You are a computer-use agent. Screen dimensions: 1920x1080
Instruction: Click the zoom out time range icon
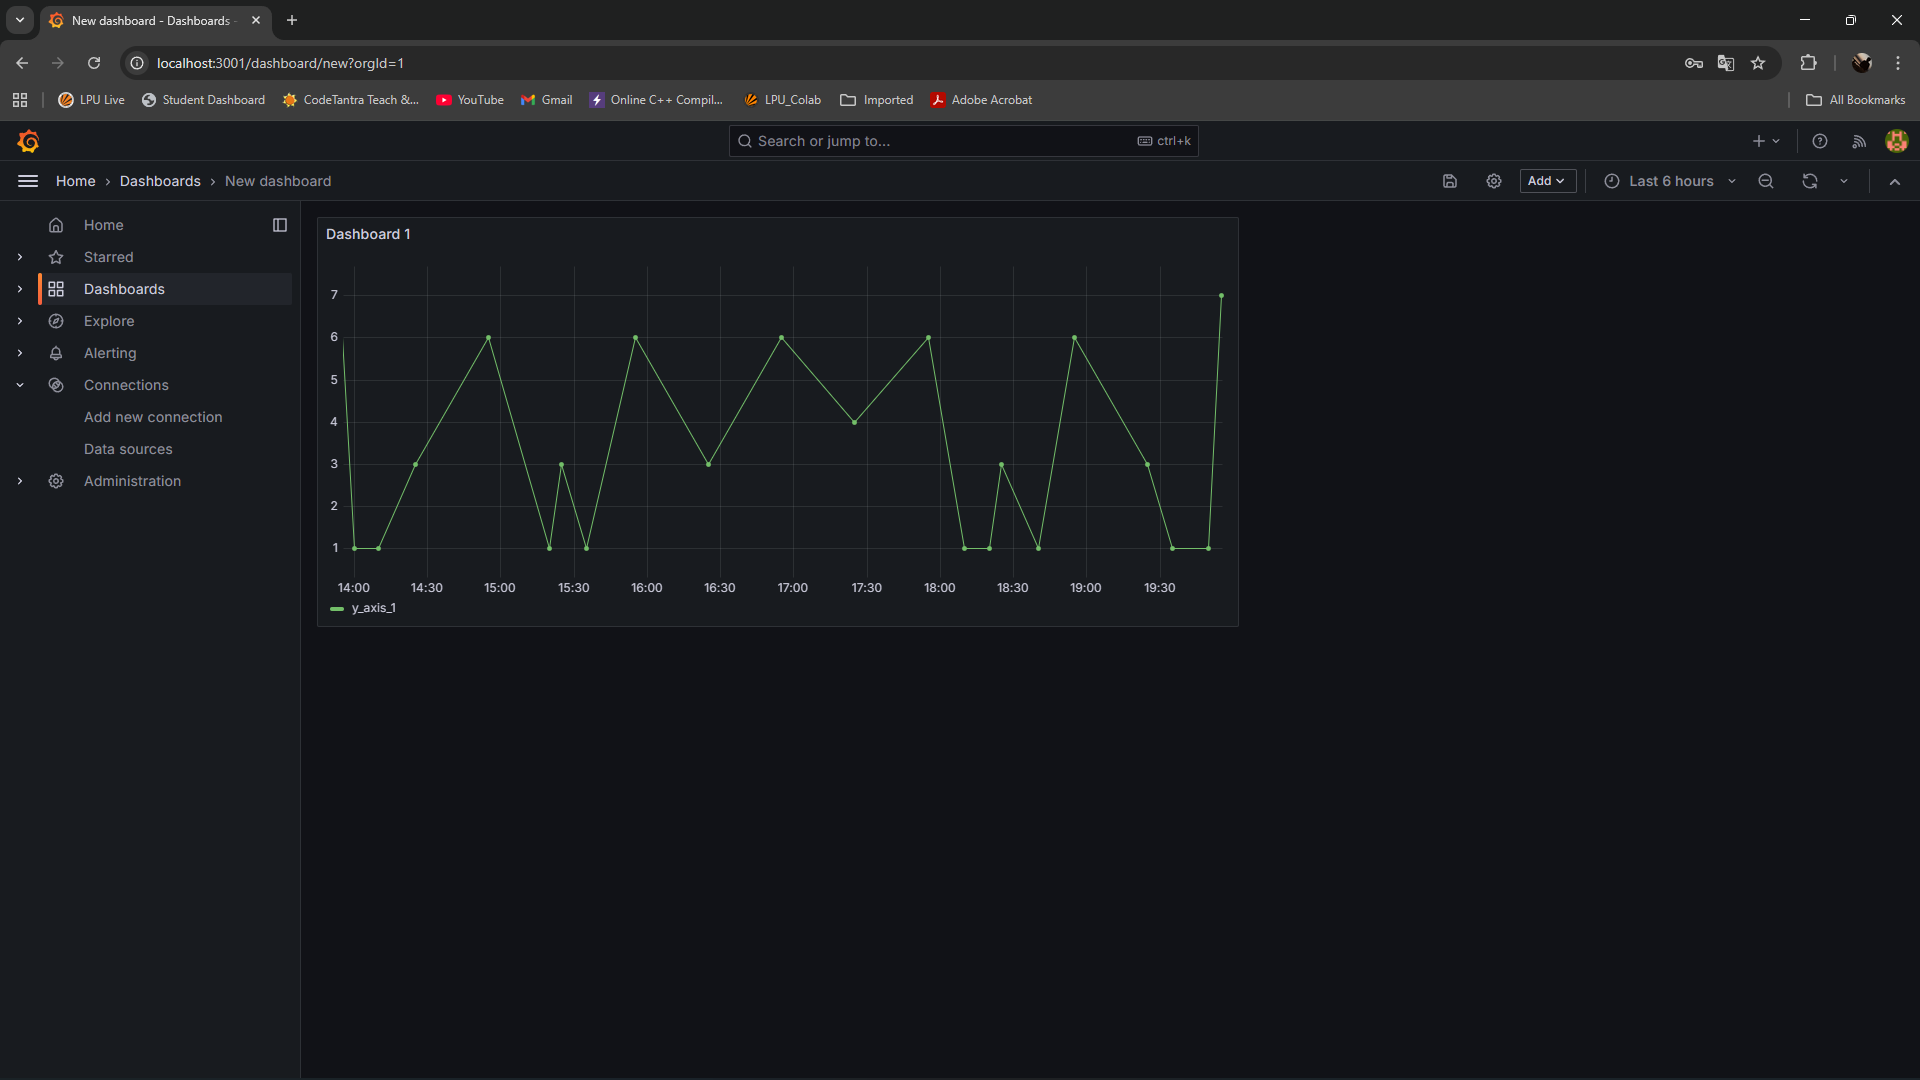tap(1766, 181)
